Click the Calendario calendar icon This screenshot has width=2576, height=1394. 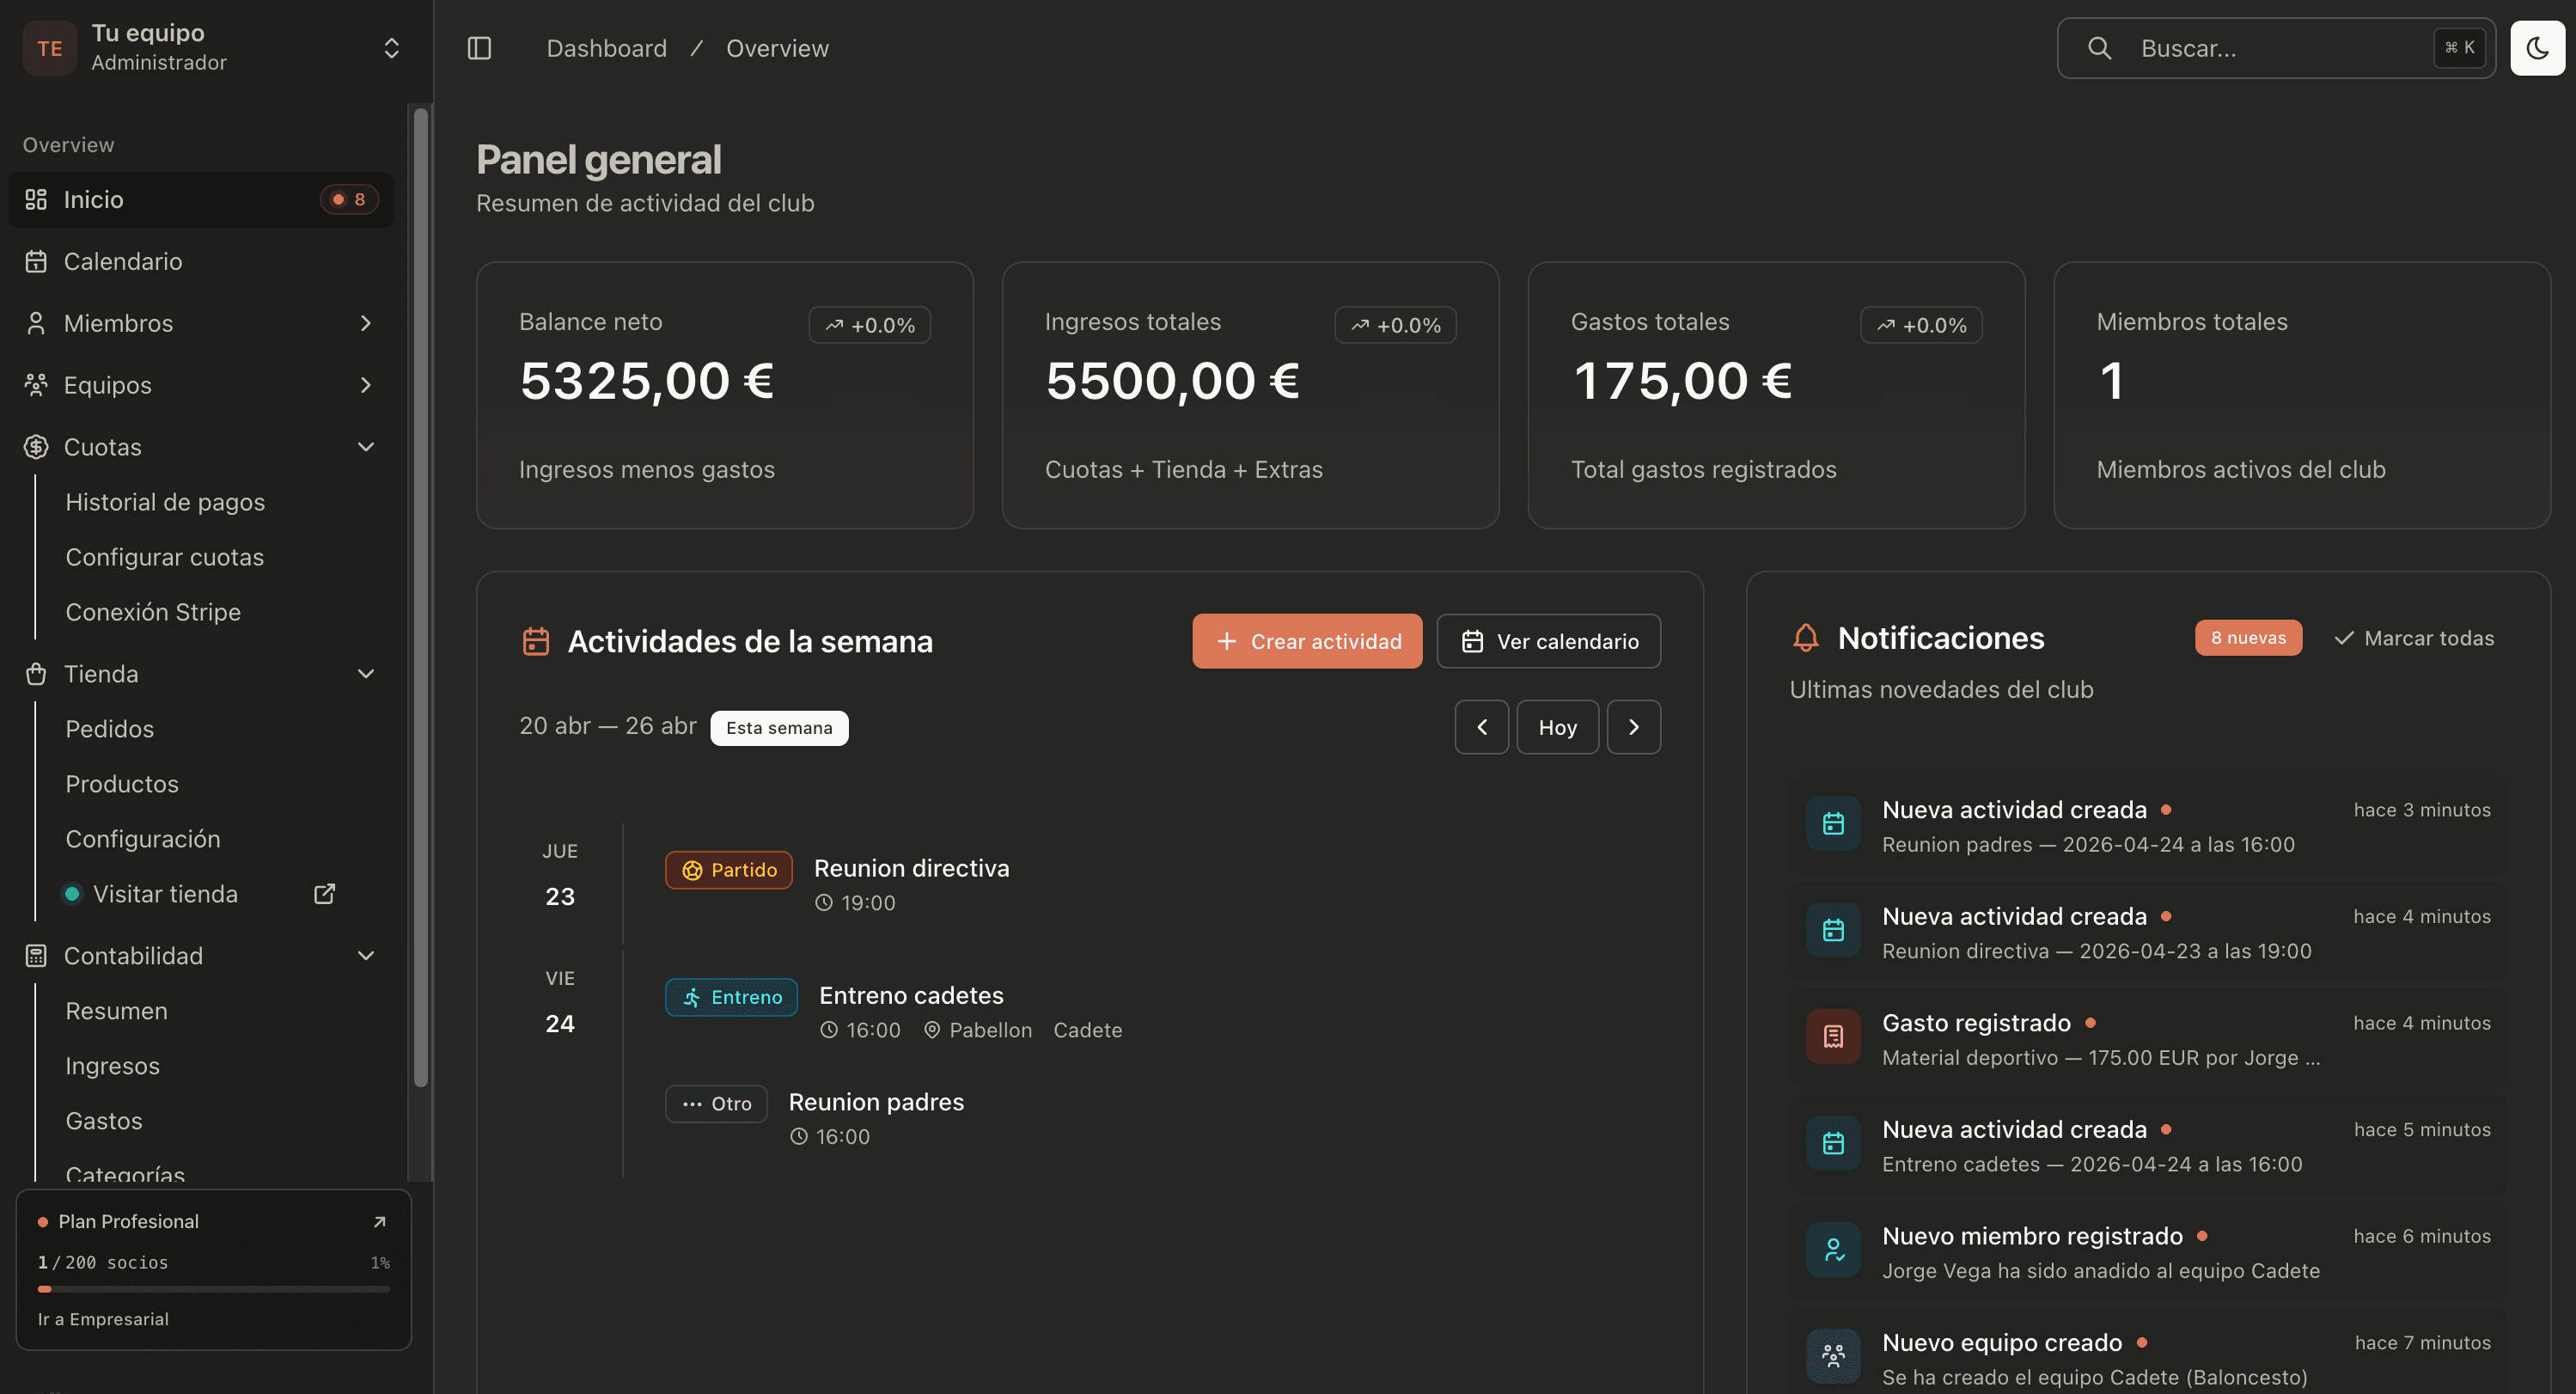tap(36, 261)
